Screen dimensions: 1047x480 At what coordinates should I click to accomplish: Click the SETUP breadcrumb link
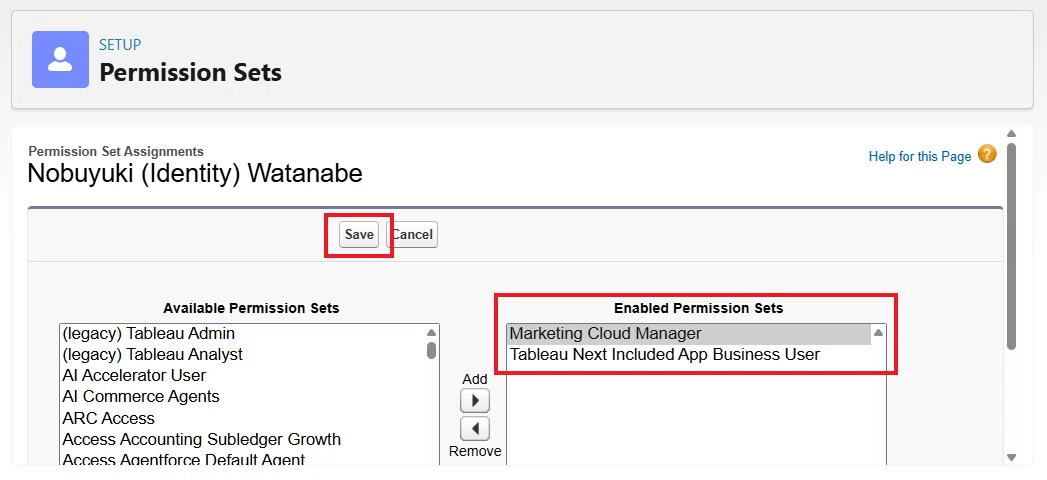point(120,45)
